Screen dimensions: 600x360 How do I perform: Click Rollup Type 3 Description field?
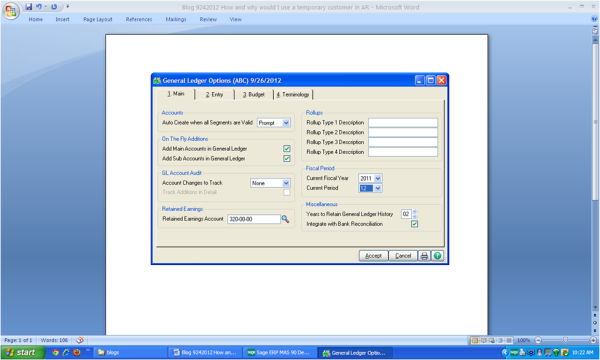[x=403, y=142]
